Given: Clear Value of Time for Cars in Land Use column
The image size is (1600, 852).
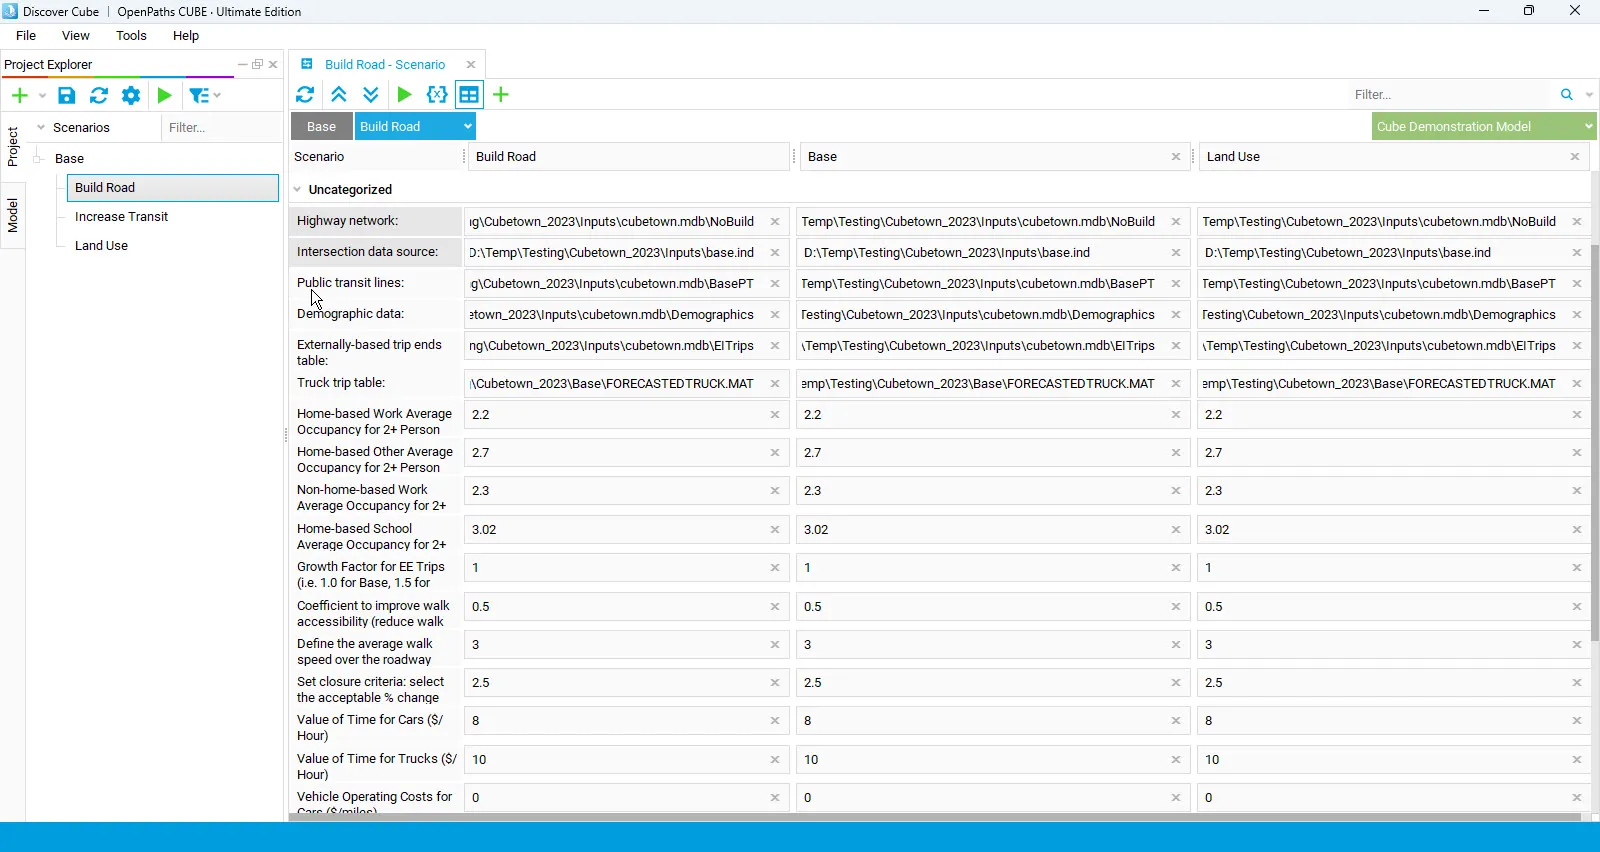Looking at the screenshot, I should pos(1577,721).
